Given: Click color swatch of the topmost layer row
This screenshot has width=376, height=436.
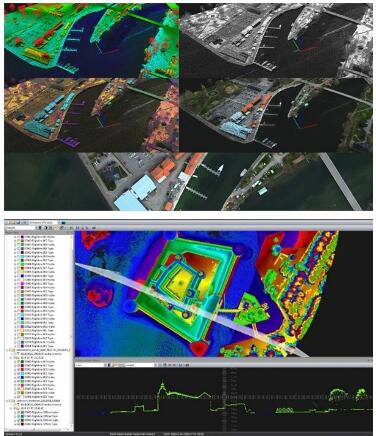Looking at the screenshot, I should [22, 237].
